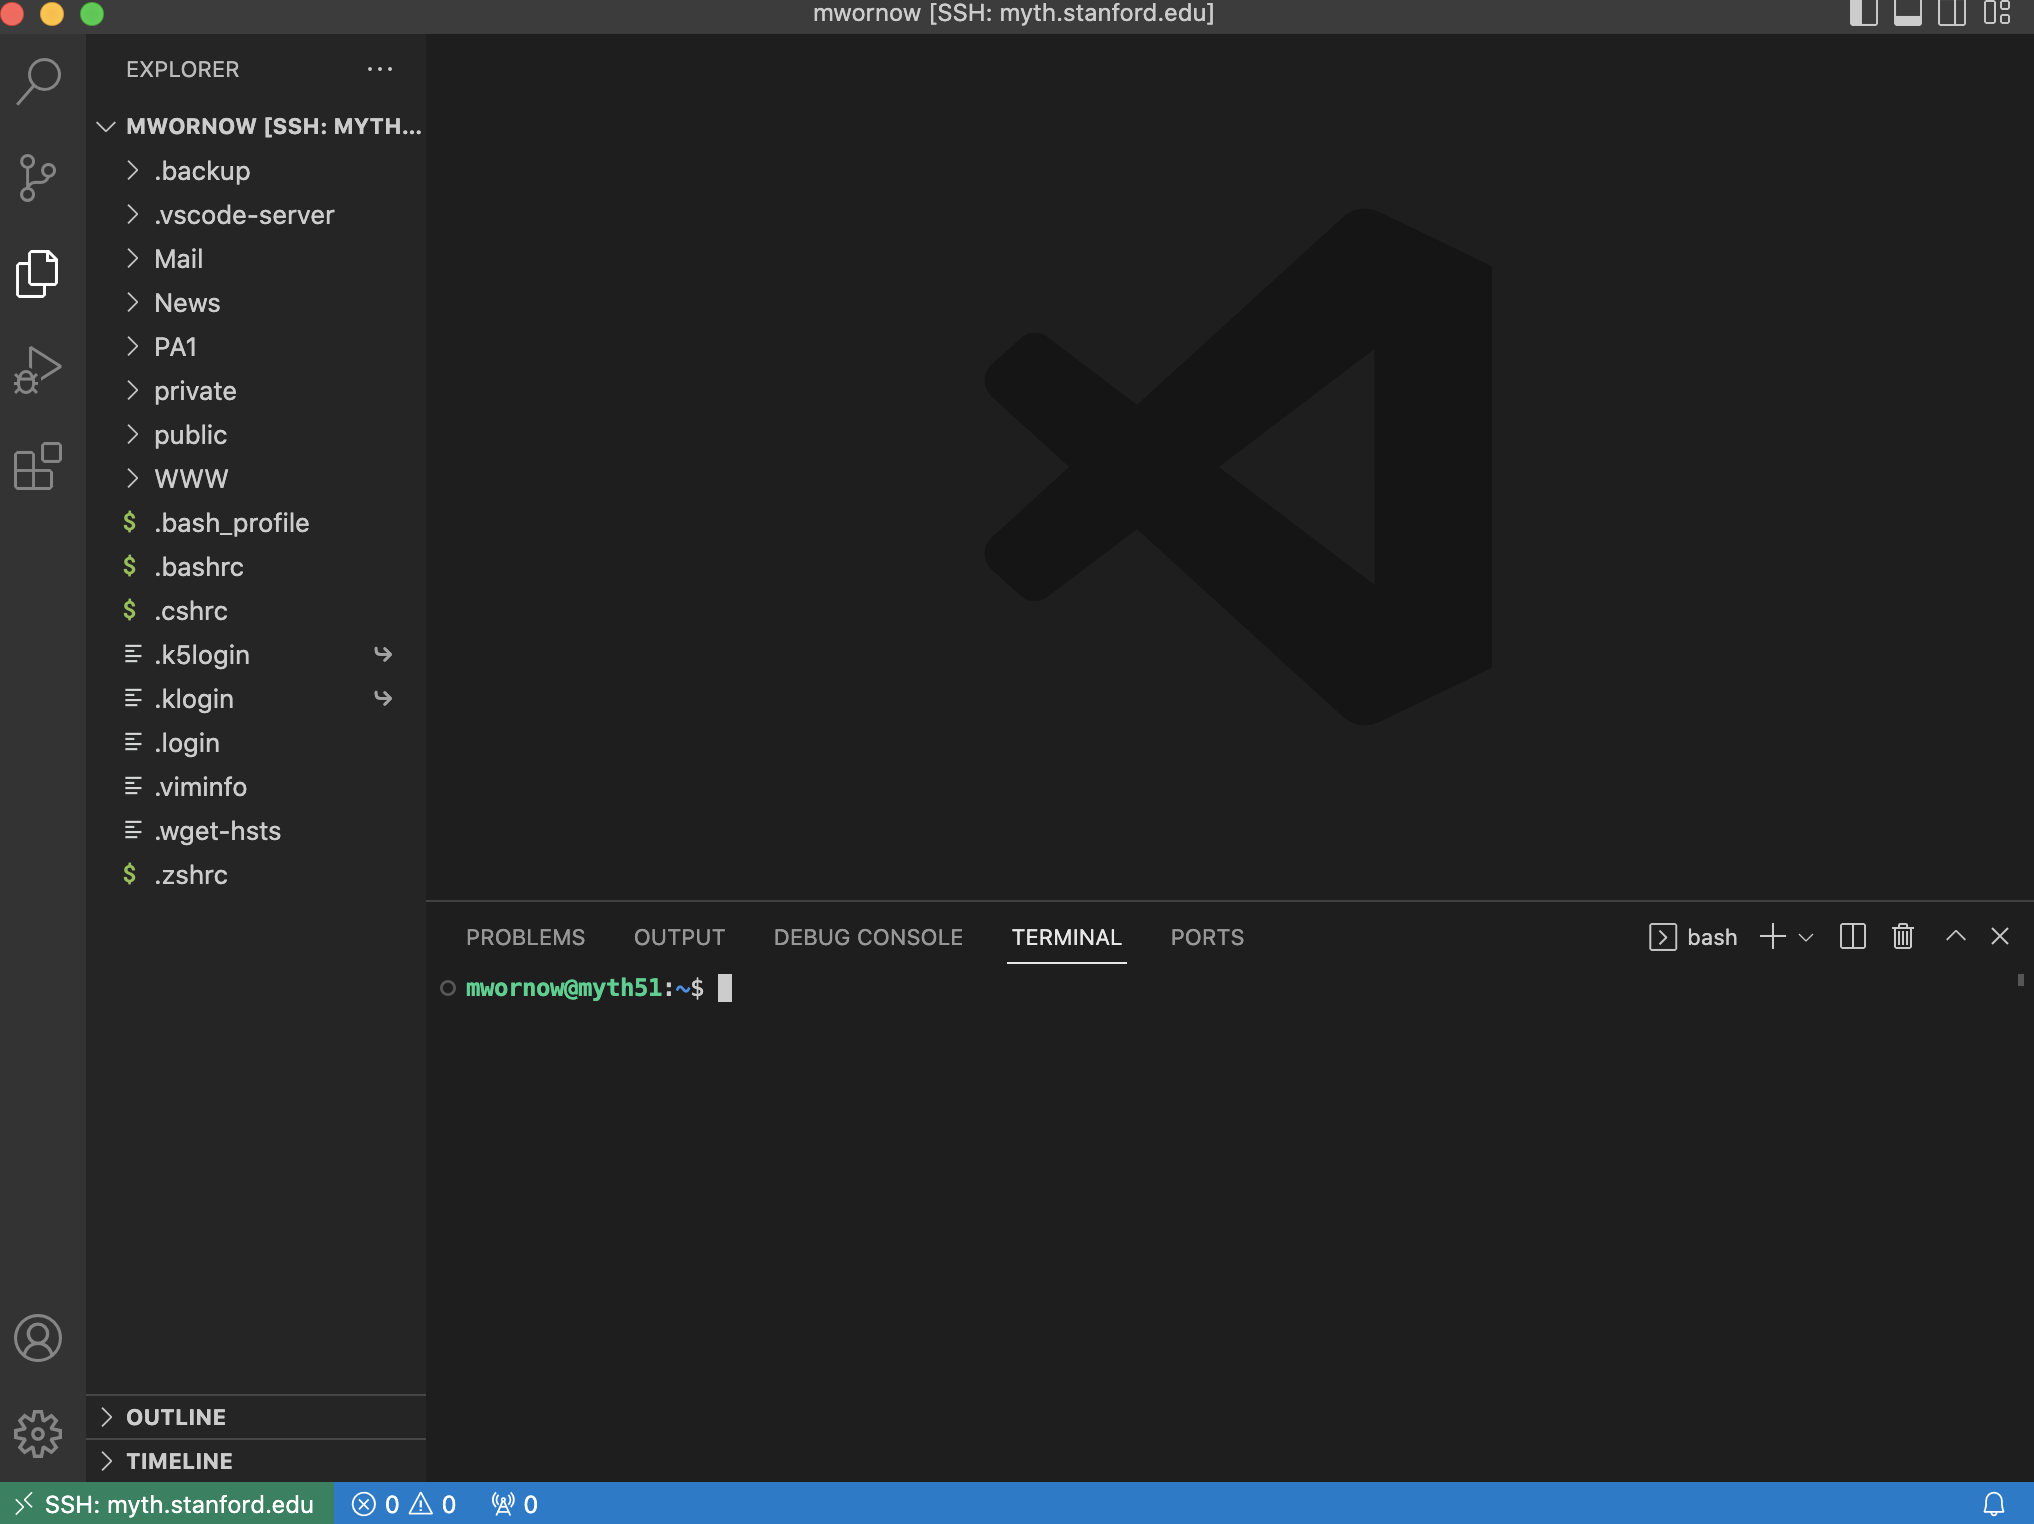Close the bottom panel
Screen dimensions: 2034x1524
2000,937
